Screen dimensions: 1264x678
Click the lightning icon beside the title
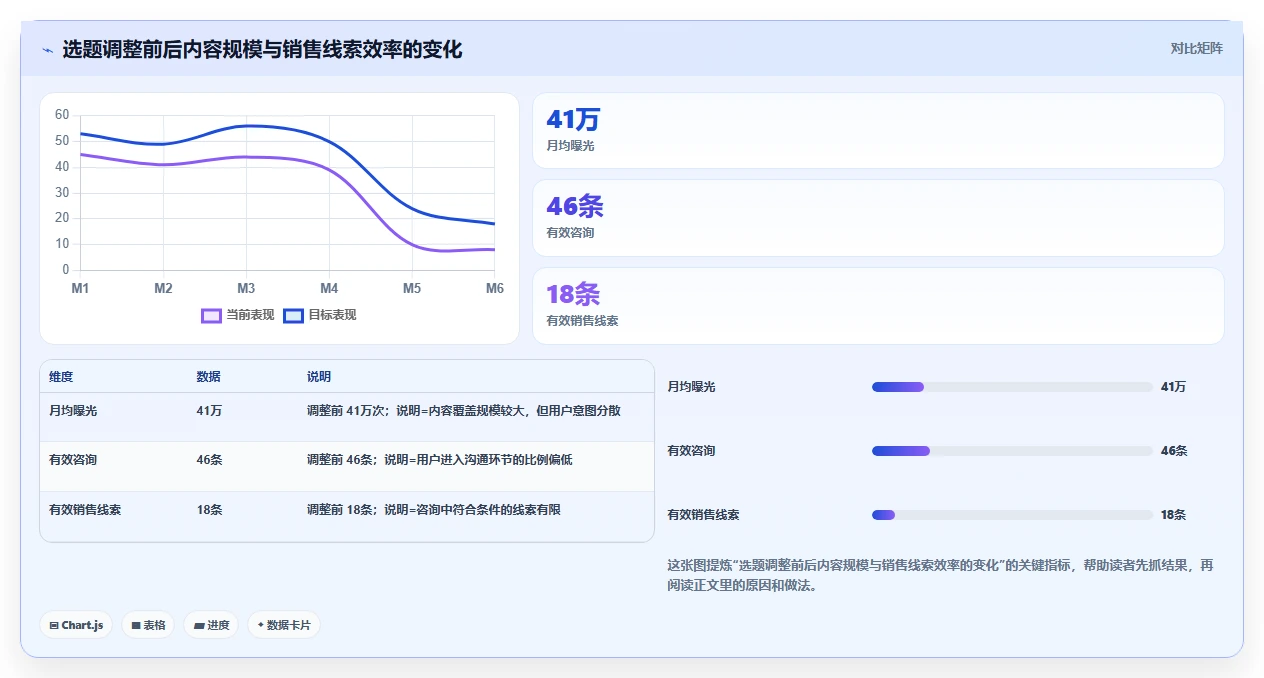pos(47,50)
